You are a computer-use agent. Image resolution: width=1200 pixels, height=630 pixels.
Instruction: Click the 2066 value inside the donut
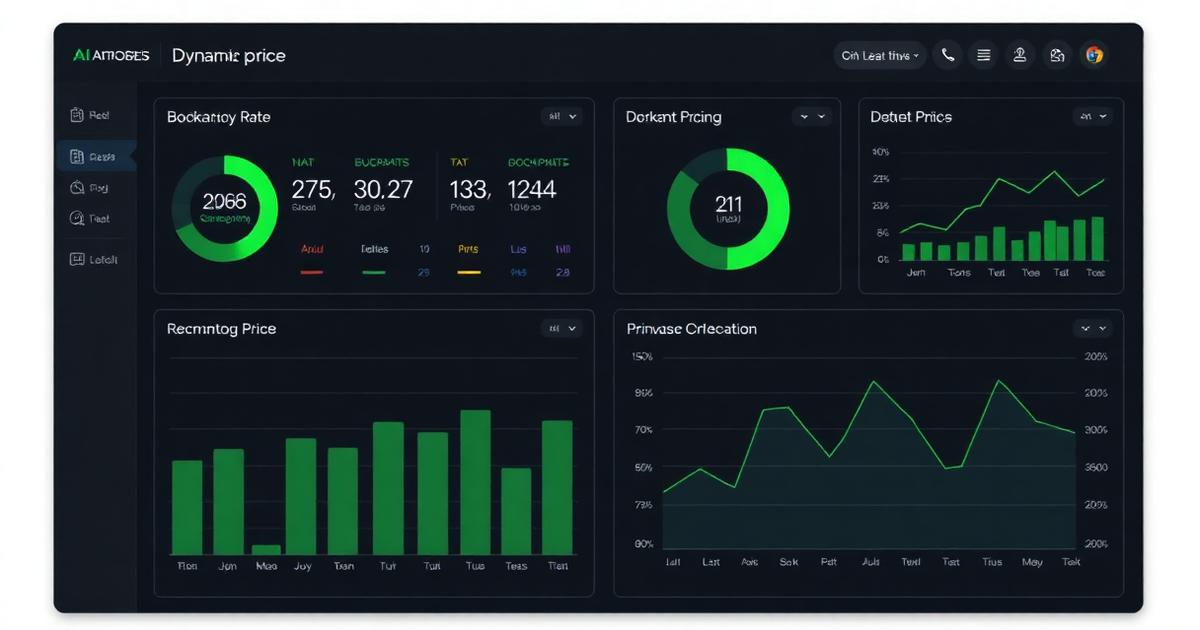tap(224, 202)
